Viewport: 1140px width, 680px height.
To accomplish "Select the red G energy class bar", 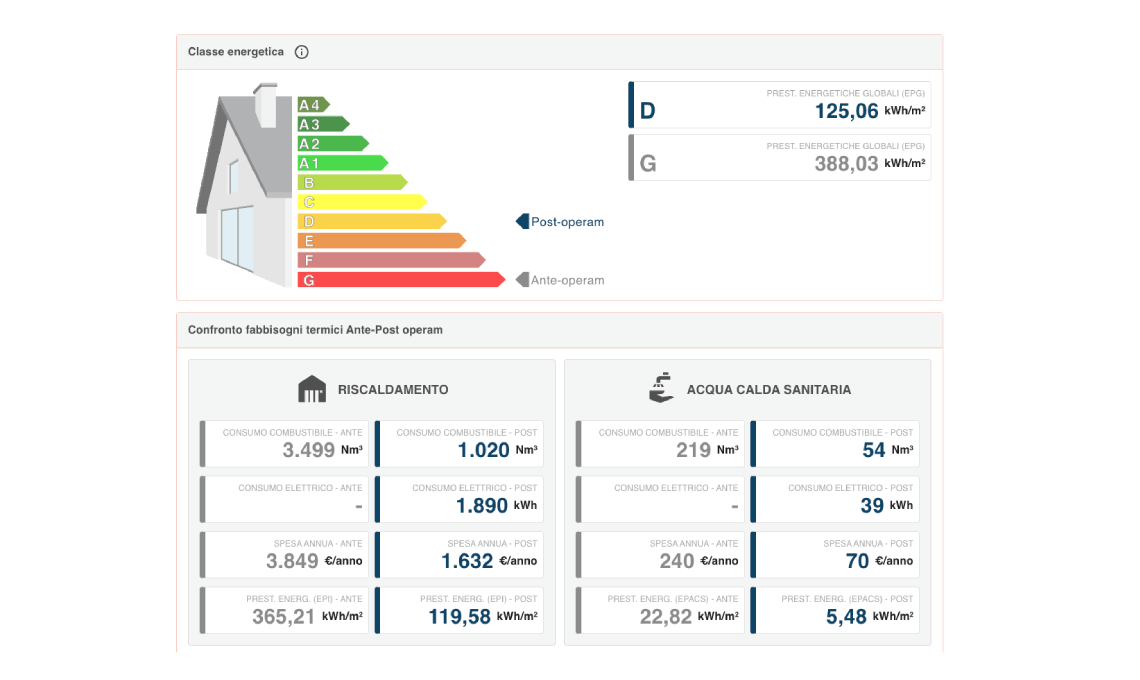I will tap(400, 280).
